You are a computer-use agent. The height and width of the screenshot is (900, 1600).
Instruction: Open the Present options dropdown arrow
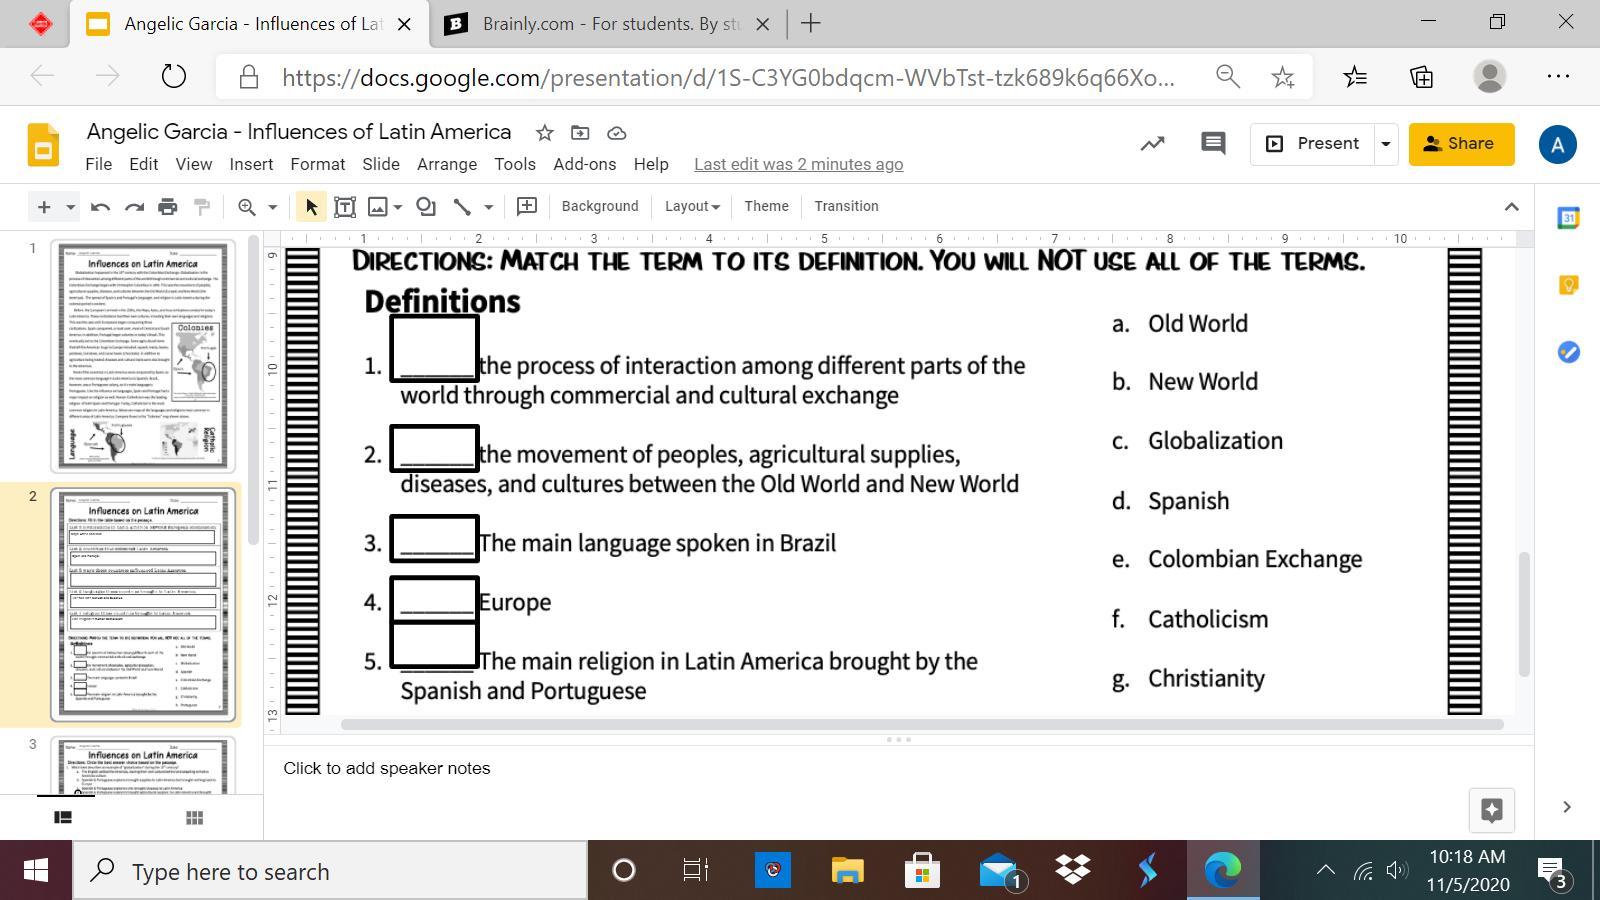pyautogui.click(x=1385, y=144)
